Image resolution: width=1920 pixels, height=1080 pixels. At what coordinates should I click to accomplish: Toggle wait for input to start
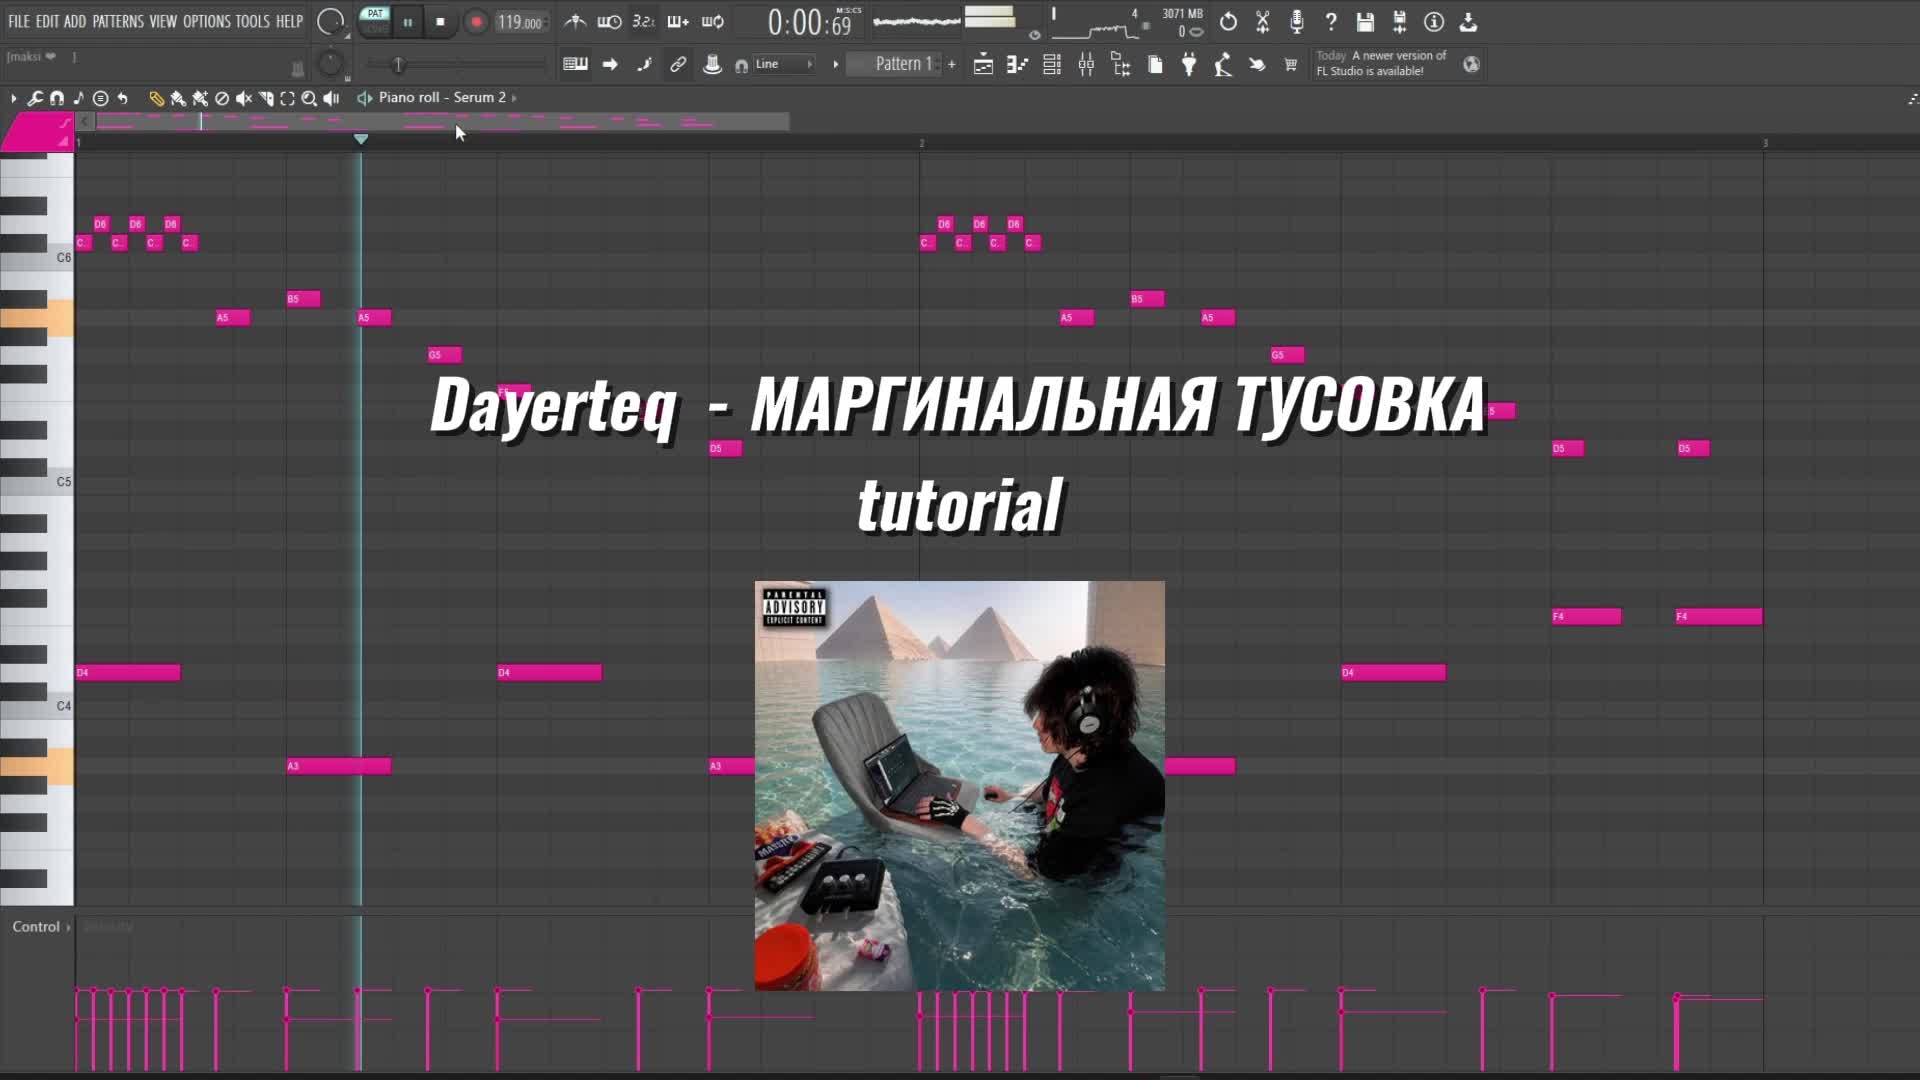click(609, 22)
